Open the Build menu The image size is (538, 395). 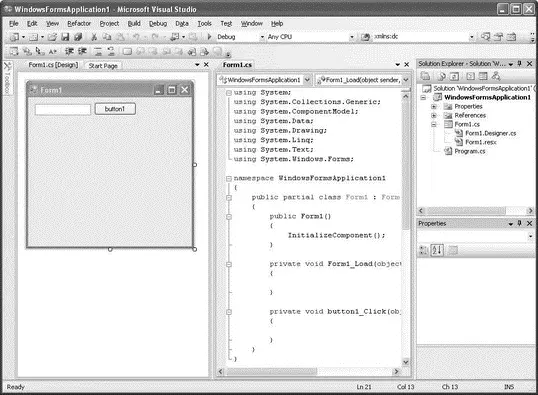pos(134,23)
